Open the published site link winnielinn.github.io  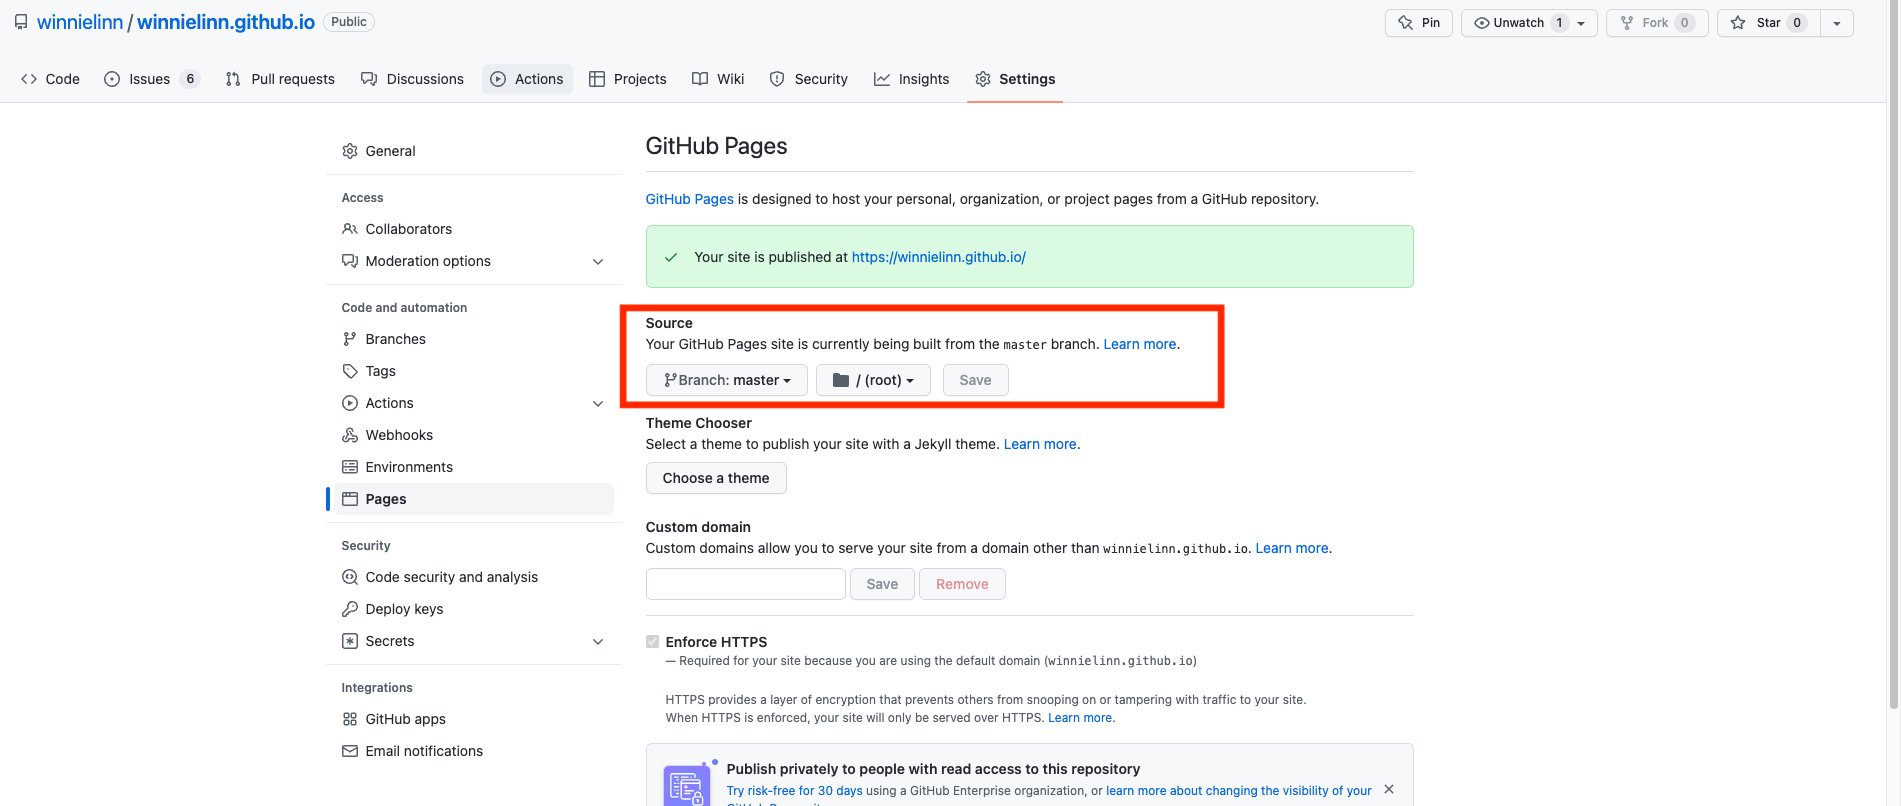[938, 257]
